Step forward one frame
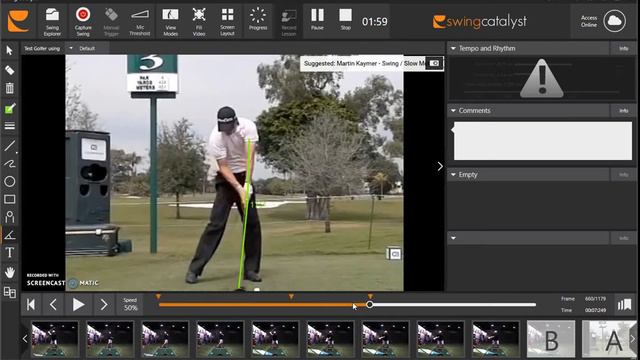This screenshot has height=360, width=640. point(104,304)
